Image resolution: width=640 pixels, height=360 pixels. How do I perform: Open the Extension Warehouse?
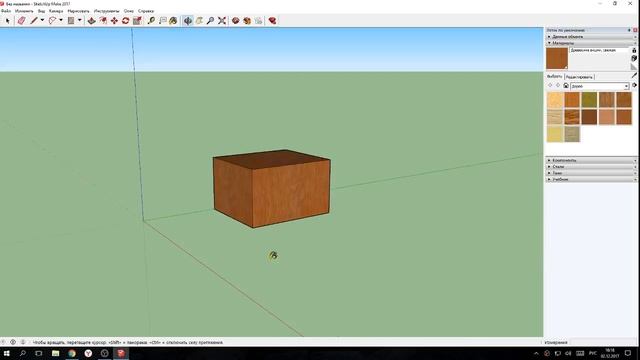tap(247, 20)
